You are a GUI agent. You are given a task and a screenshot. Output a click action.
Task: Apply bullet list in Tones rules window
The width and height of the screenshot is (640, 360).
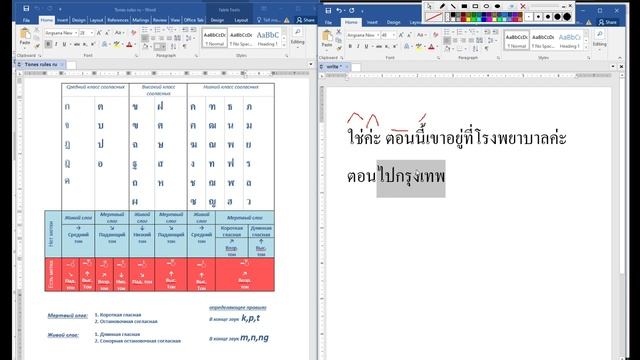pos(145,30)
